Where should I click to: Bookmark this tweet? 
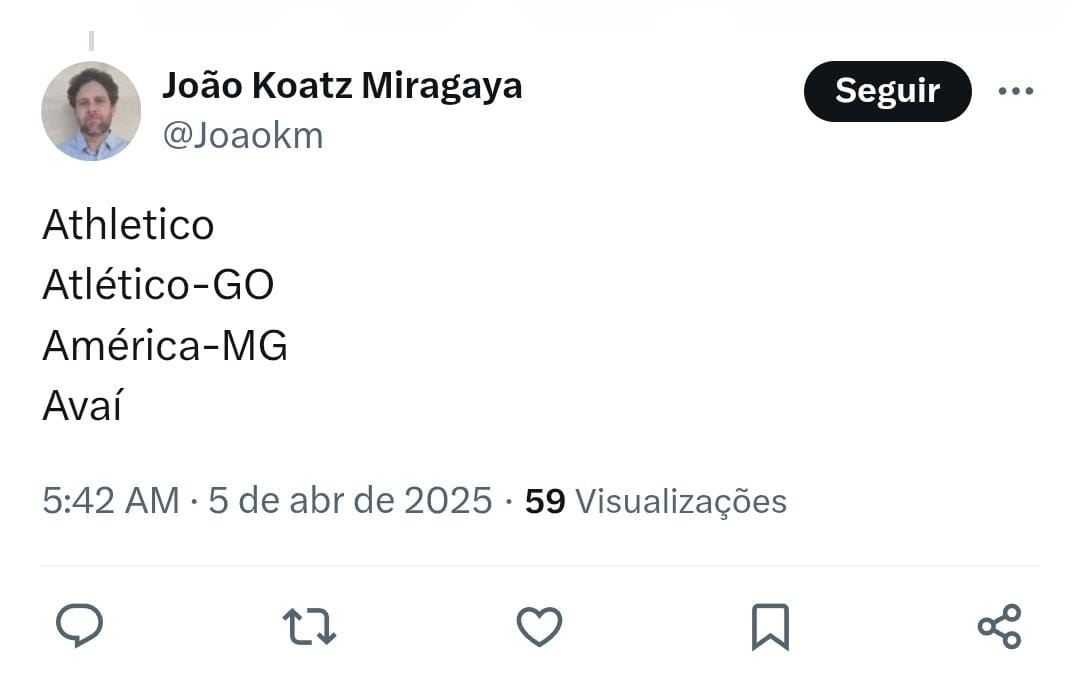770,627
